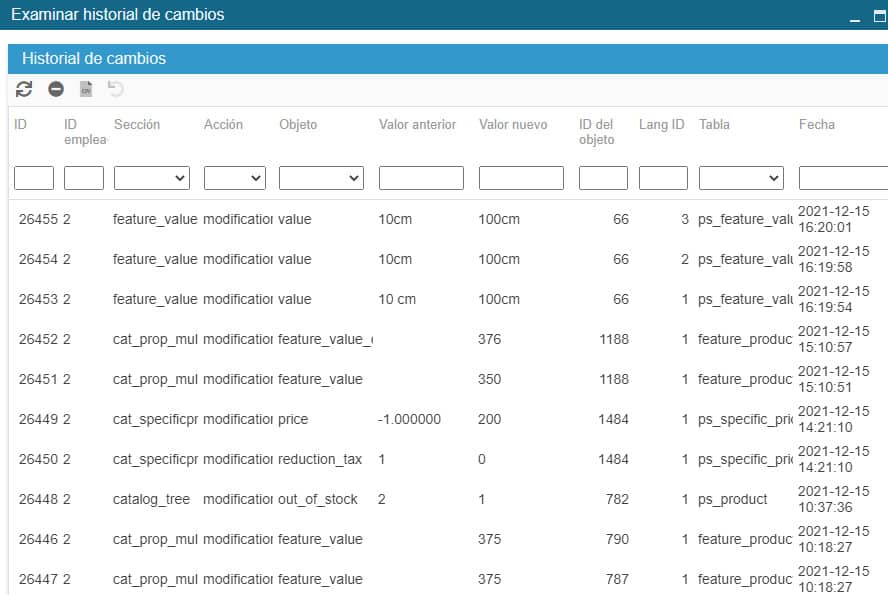Open the Tabla filter dropdown
Image resolution: width=888 pixels, height=595 pixels.
[x=740, y=178]
